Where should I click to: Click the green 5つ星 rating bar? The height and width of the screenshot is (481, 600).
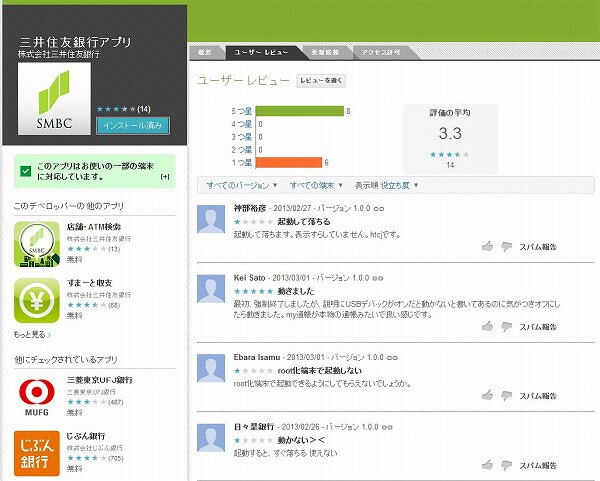298,111
